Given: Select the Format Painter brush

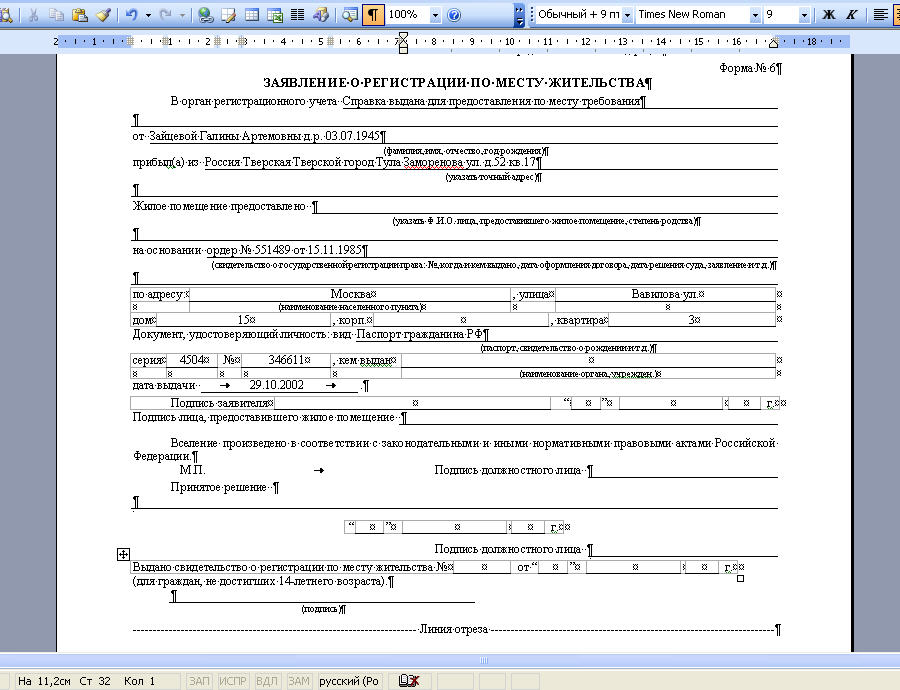Looking at the screenshot, I should (x=103, y=15).
